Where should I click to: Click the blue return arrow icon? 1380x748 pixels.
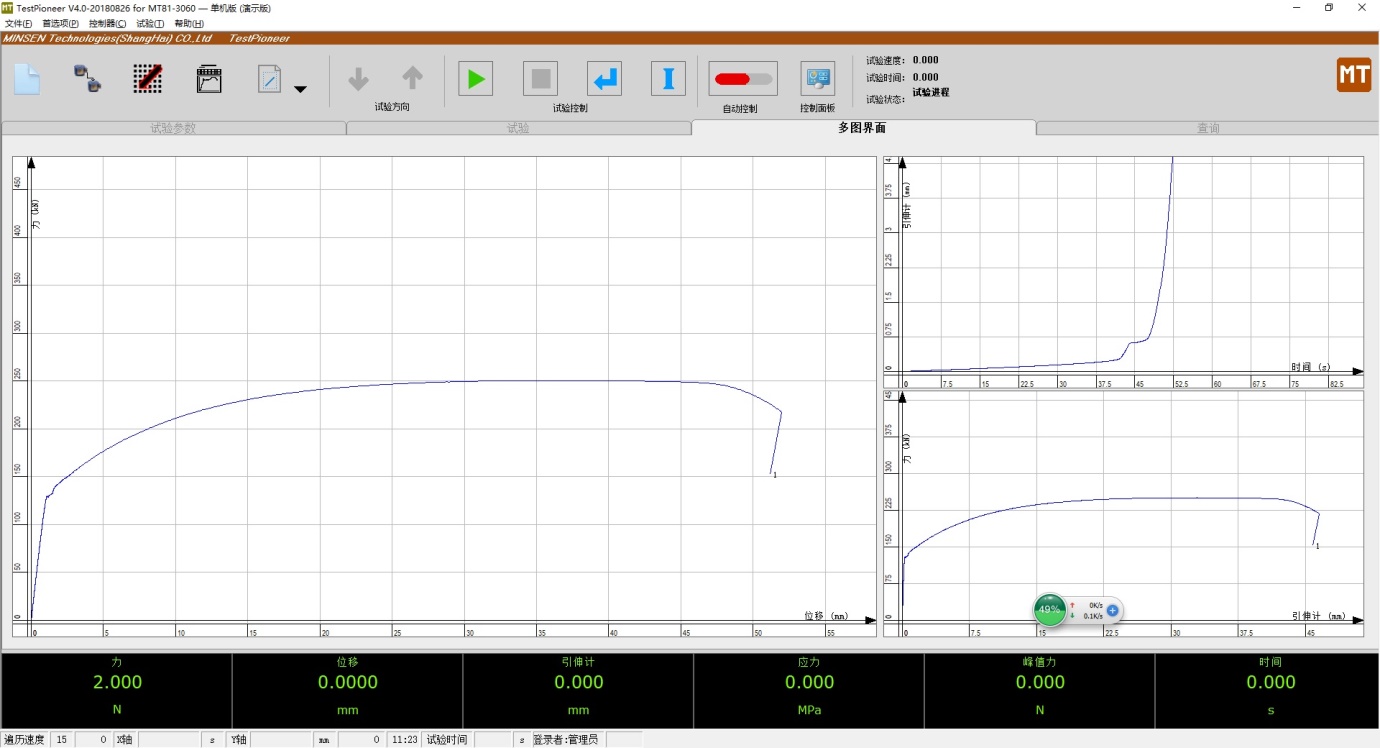click(x=604, y=78)
